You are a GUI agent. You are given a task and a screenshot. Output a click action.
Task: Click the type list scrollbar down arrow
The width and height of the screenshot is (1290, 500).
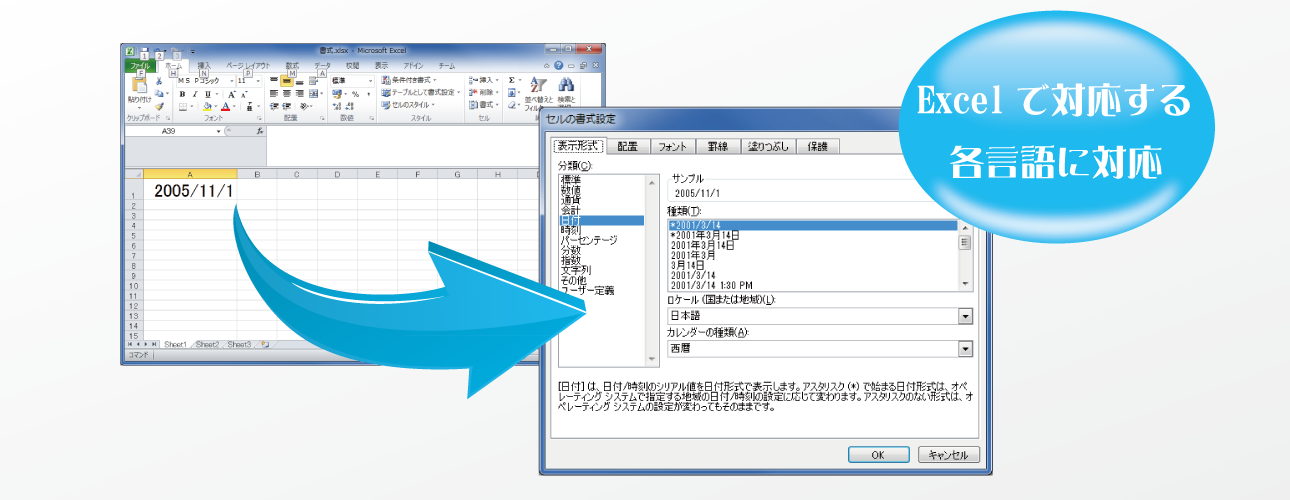point(965,285)
